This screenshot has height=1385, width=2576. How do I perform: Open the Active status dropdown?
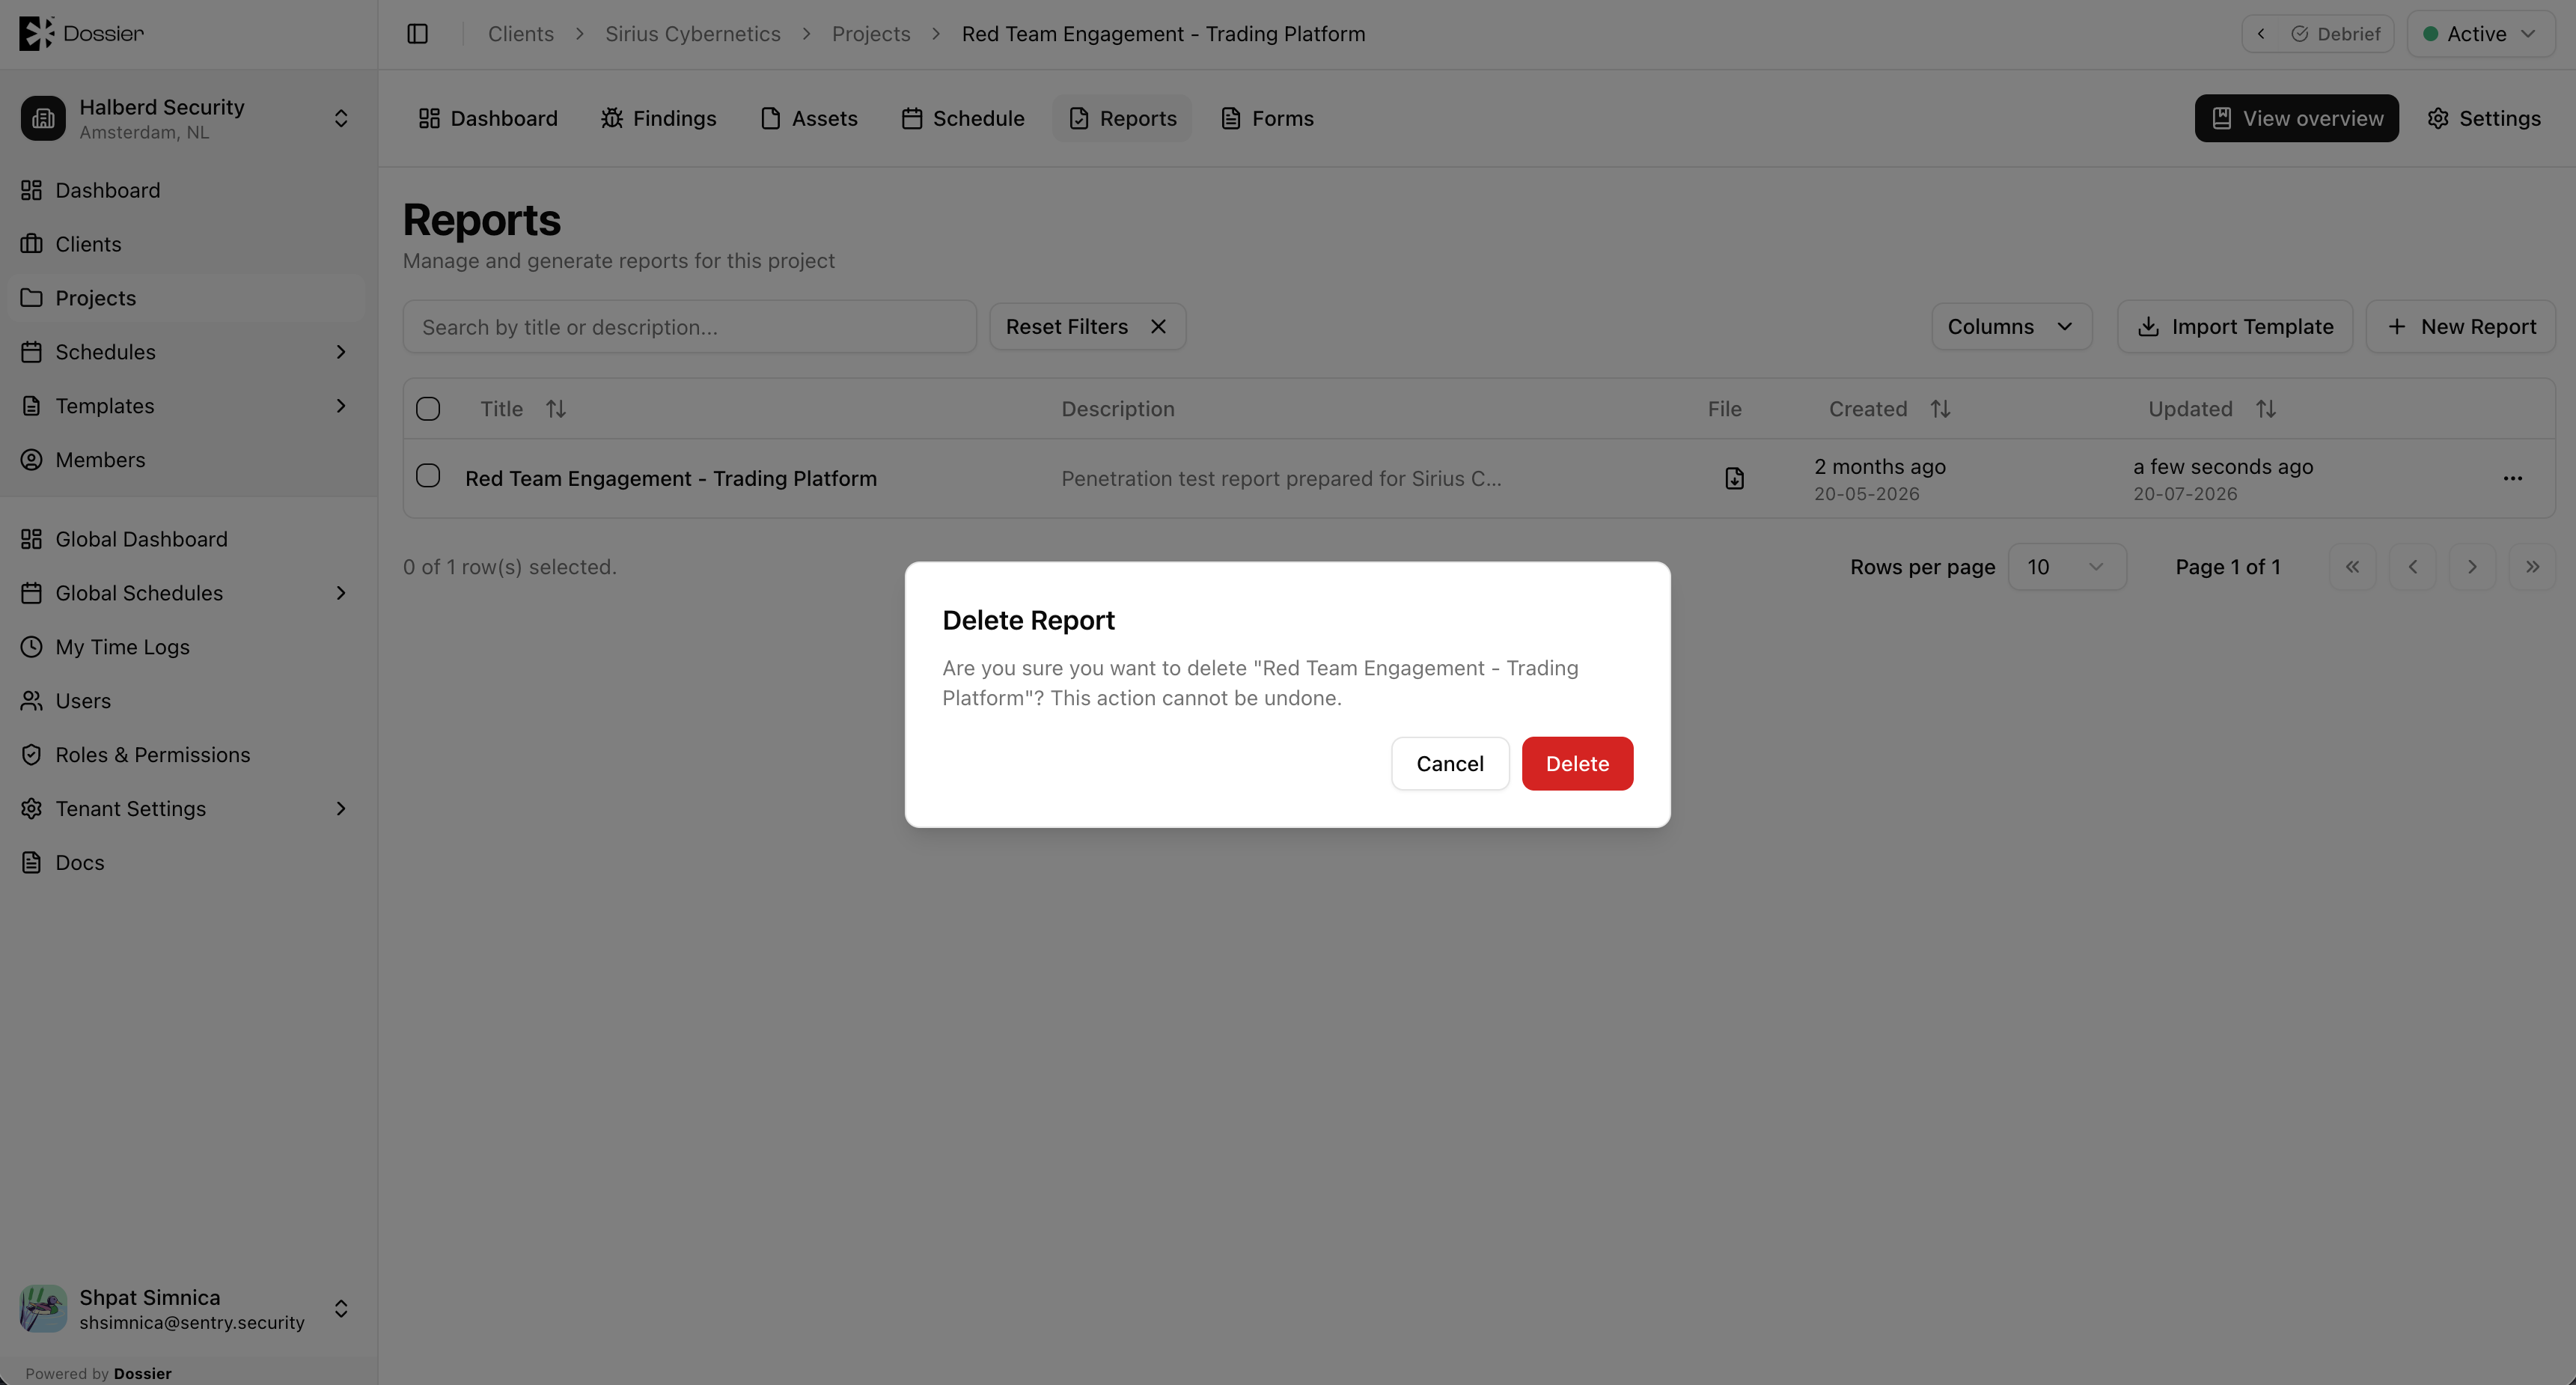[2481, 34]
